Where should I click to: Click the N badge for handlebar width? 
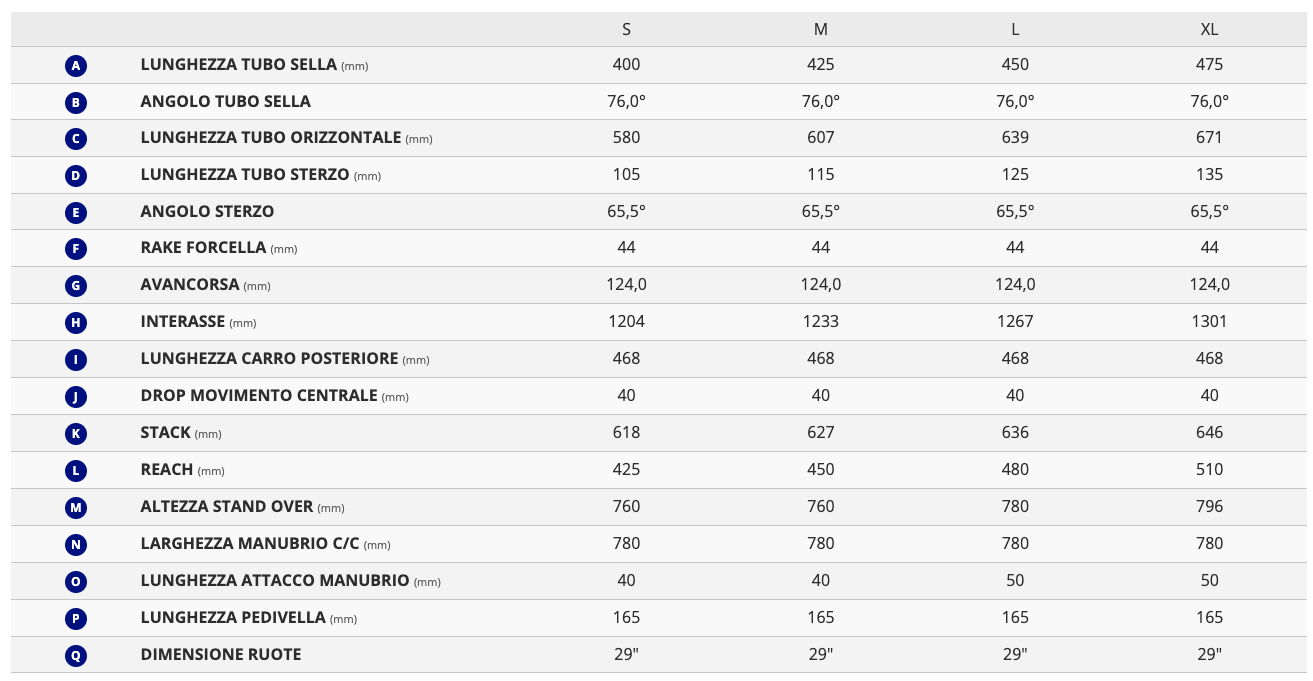[x=76, y=545]
